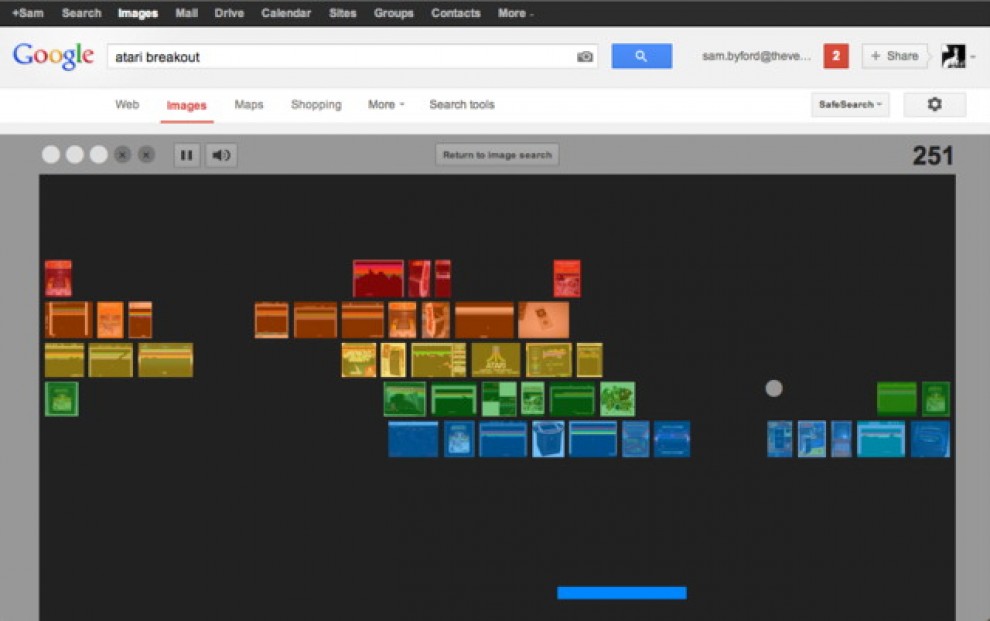Click the blue trash-can brick
This screenshot has width=990, height=621.
(x=548, y=439)
